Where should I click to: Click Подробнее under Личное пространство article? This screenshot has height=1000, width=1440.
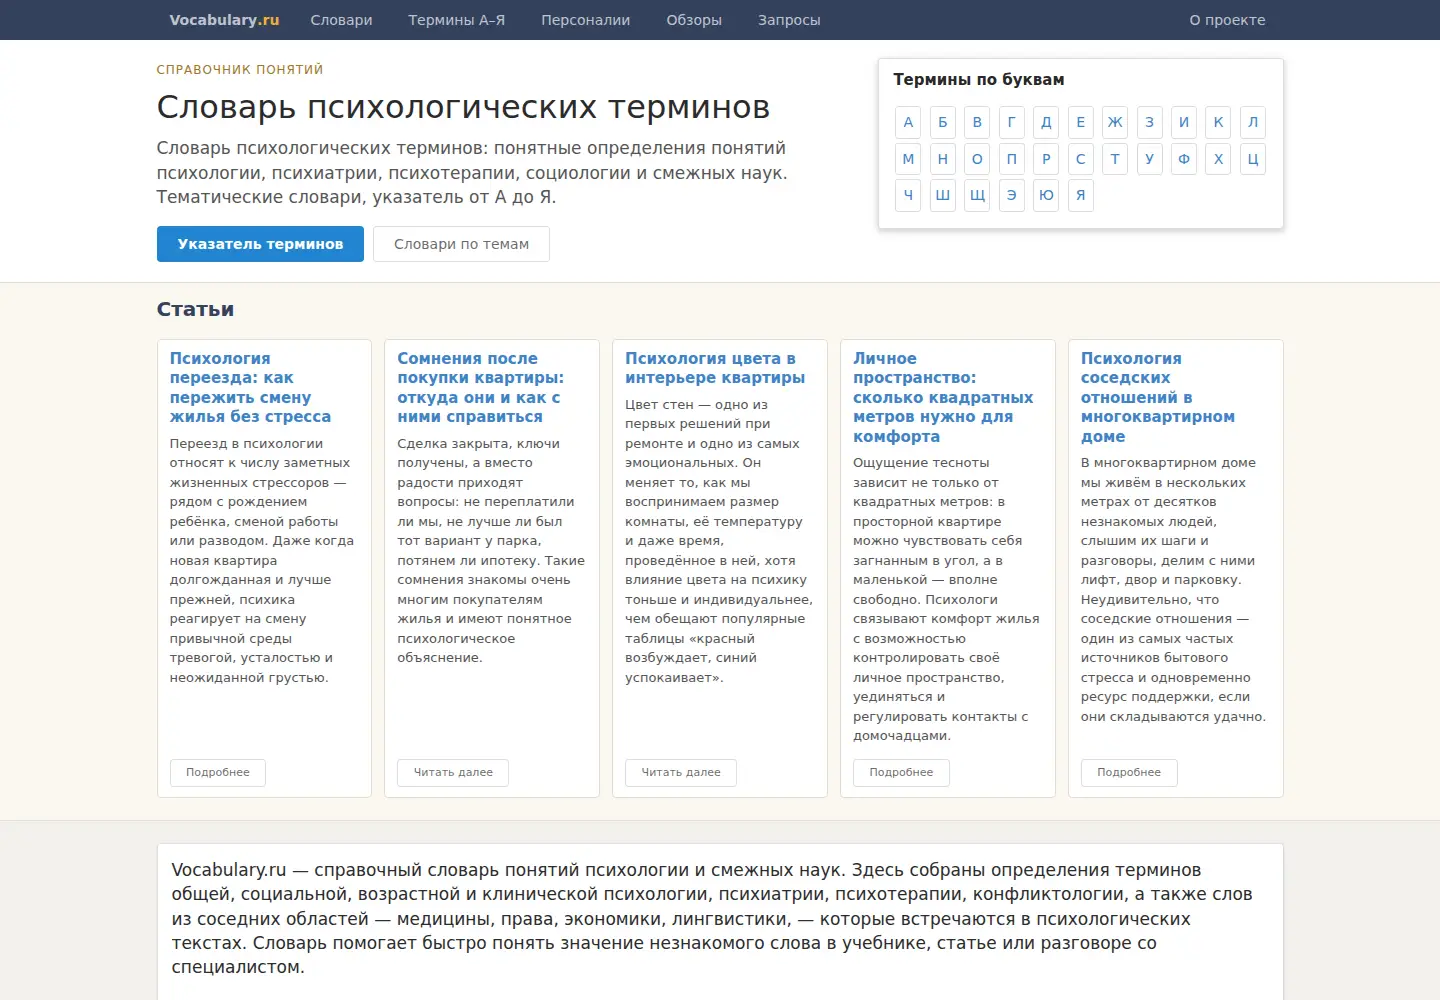[901, 772]
